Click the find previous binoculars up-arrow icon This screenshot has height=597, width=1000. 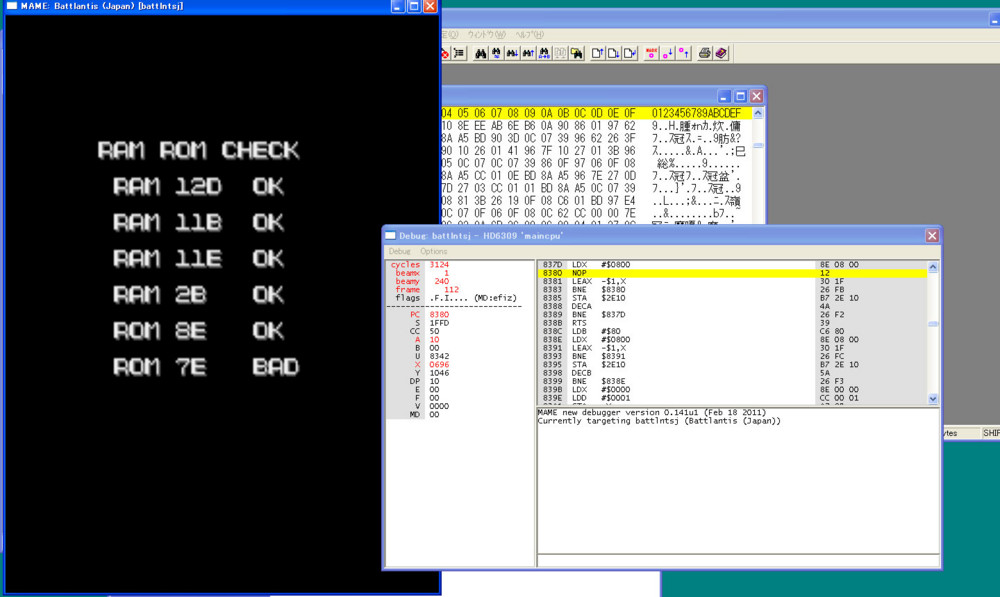(x=528, y=54)
